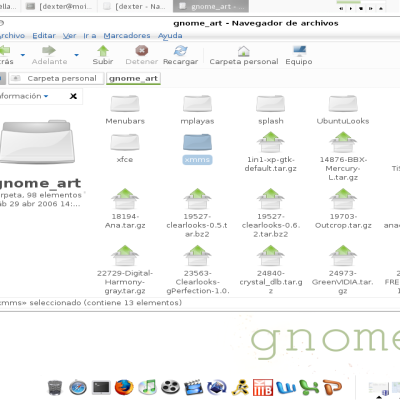Open the Ayuda menu

170,35
